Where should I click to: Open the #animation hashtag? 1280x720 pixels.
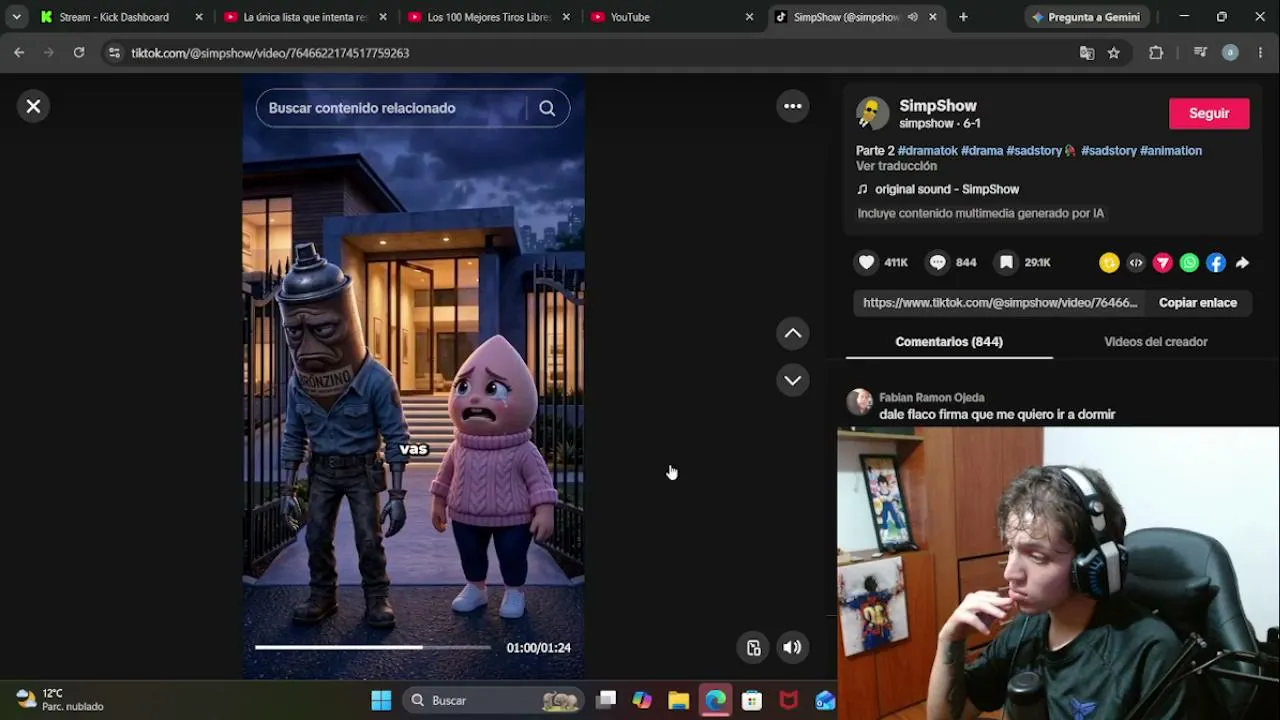1171,151
